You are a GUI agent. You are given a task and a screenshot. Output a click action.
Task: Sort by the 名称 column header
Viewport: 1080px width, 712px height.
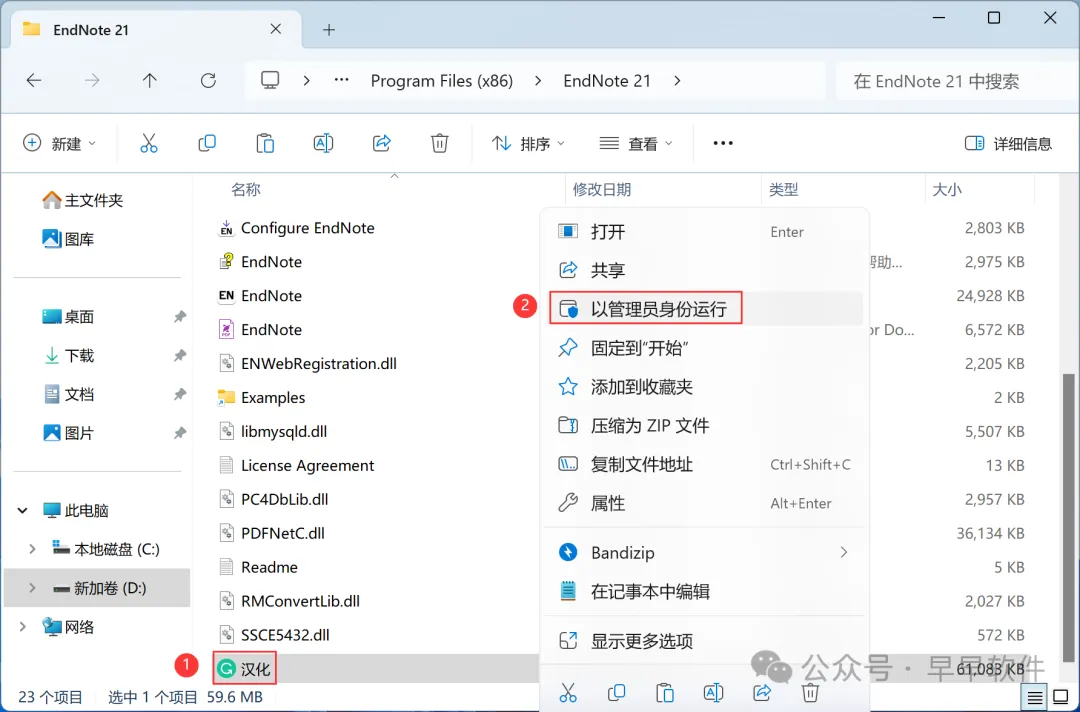(x=246, y=189)
